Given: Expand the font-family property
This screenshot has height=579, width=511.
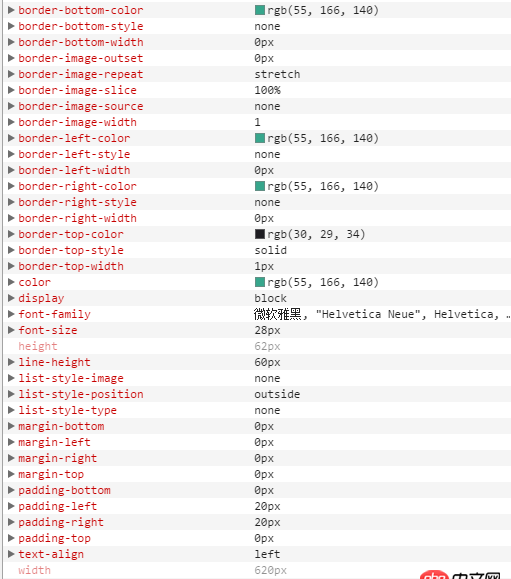Looking at the screenshot, I should pos(11,314).
